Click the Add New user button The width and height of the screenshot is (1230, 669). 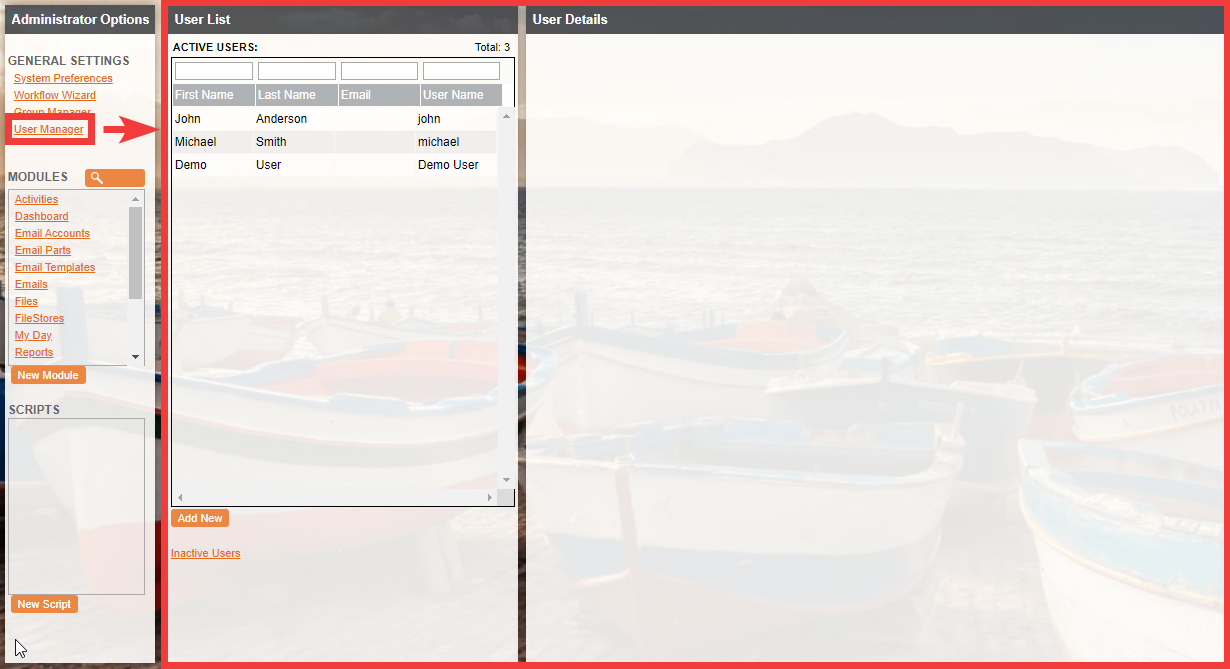(200, 518)
